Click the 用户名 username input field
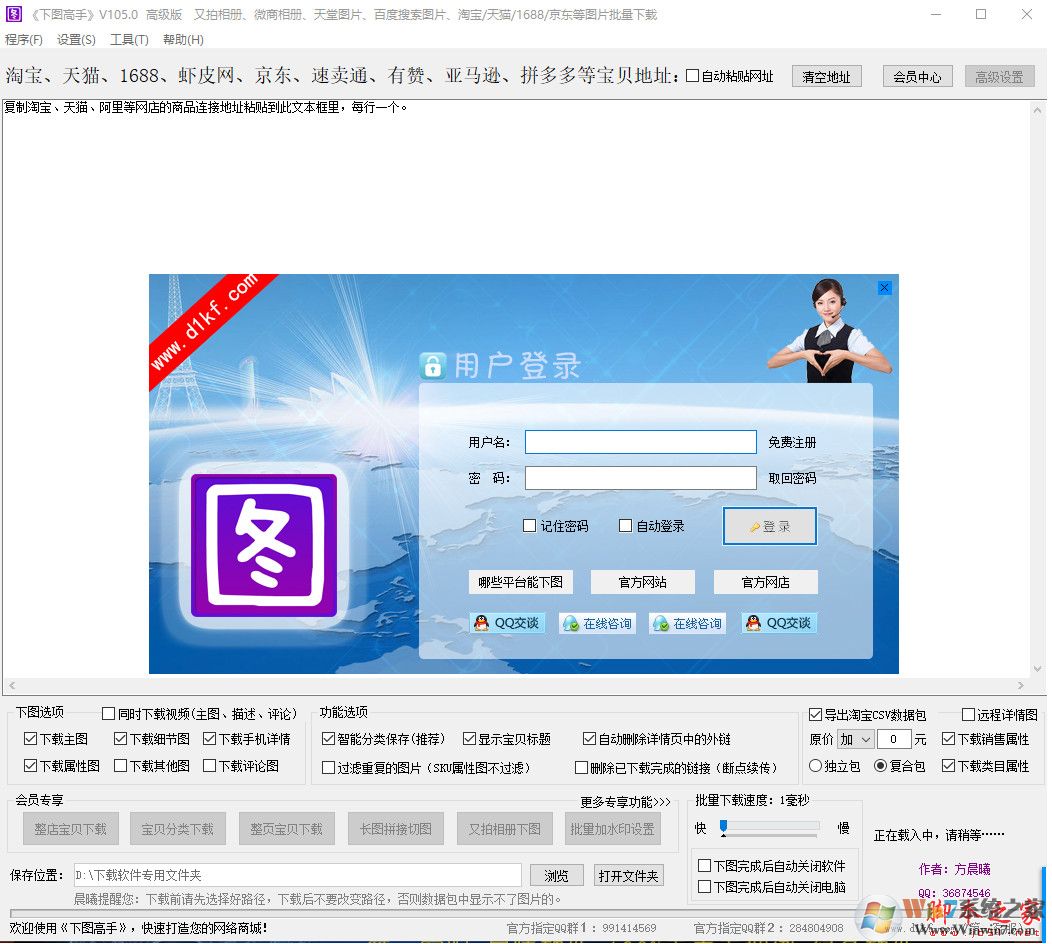This screenshot has width=1052, height=944. [x=641, y=441]
